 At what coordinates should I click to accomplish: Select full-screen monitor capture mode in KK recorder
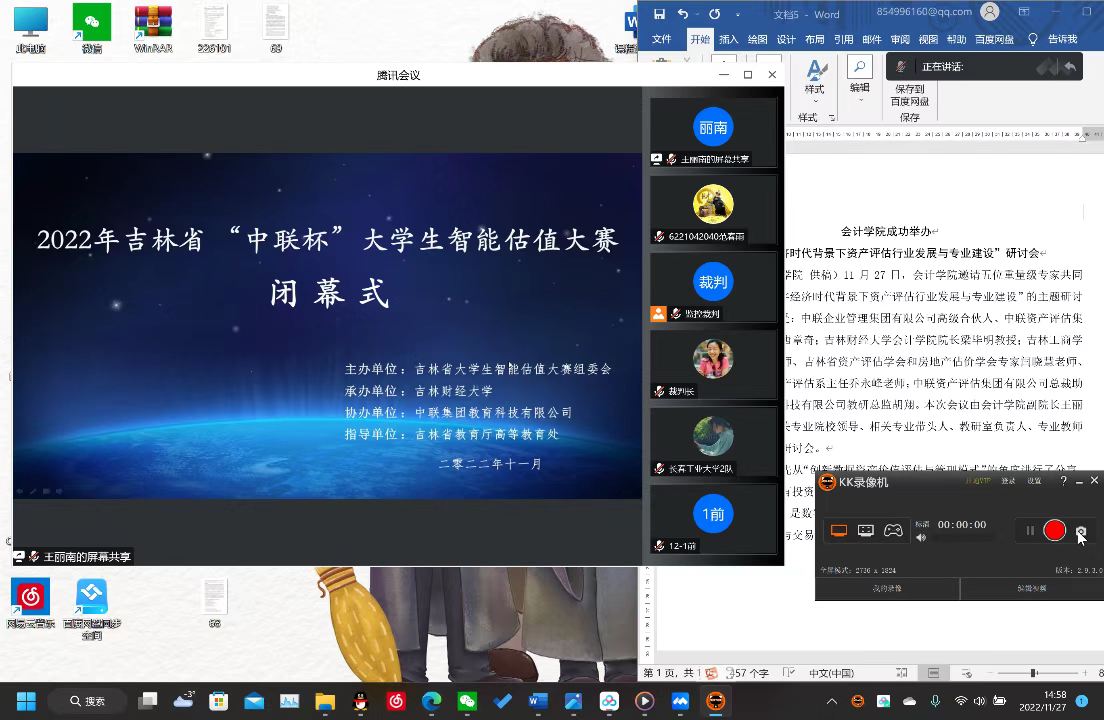pos(839,531)
